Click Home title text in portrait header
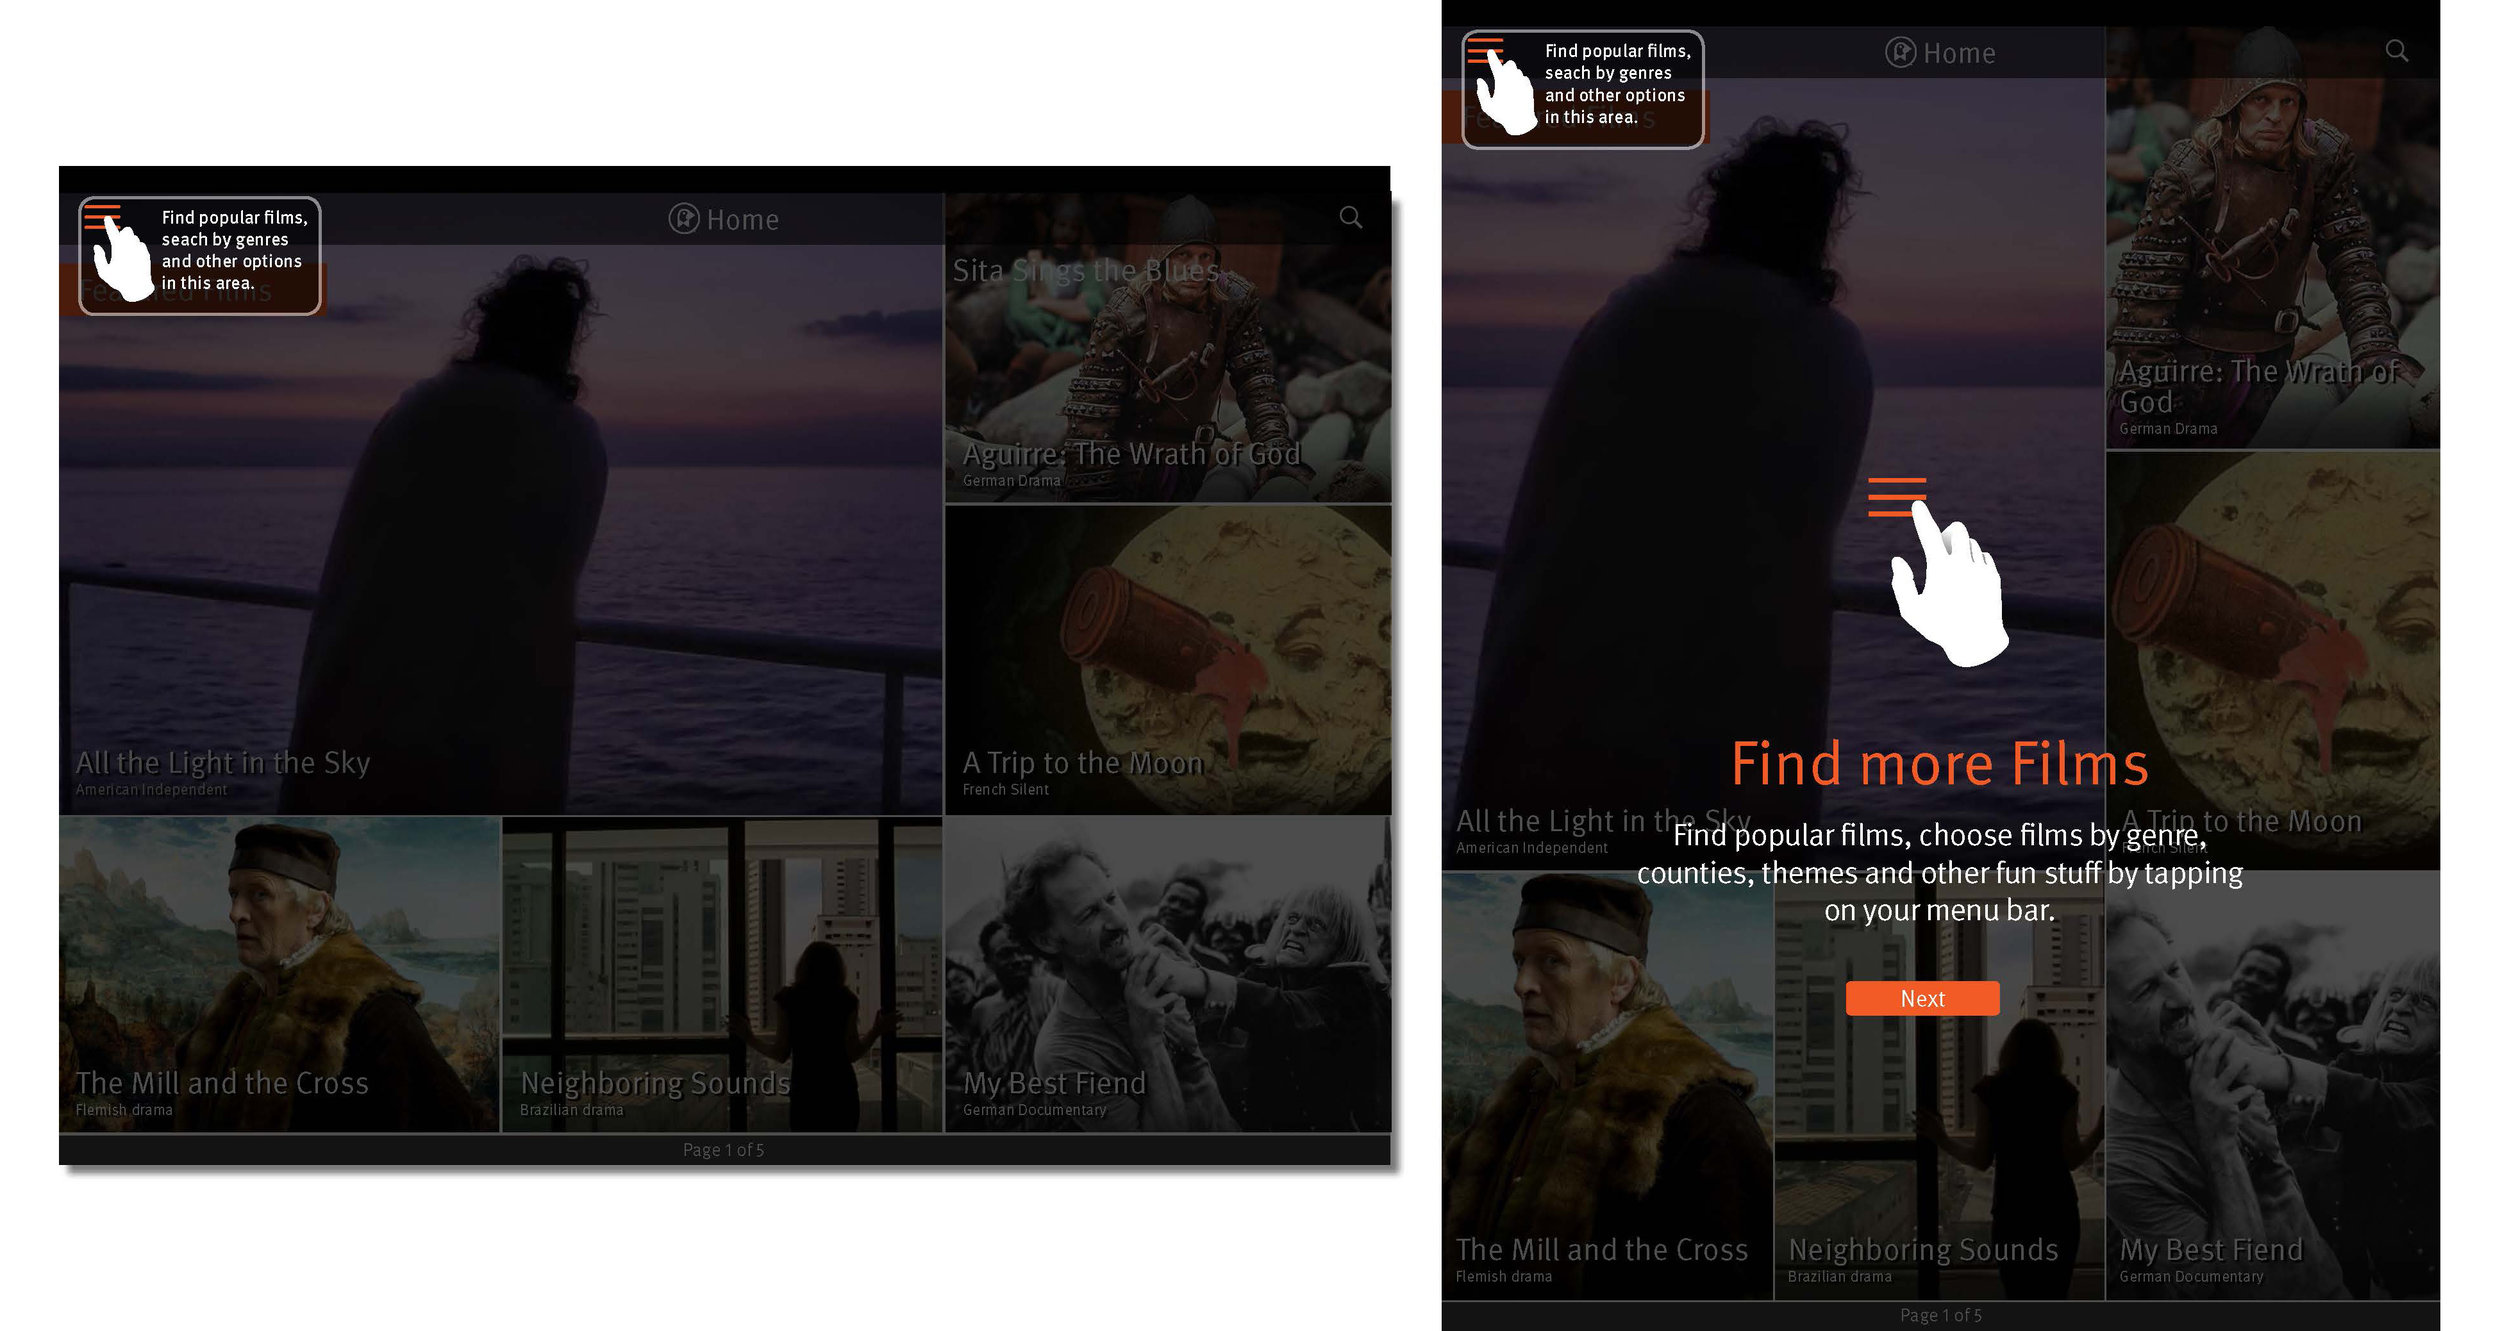The height and width of the screenshot is (1331, 2500). point(1959,53)
